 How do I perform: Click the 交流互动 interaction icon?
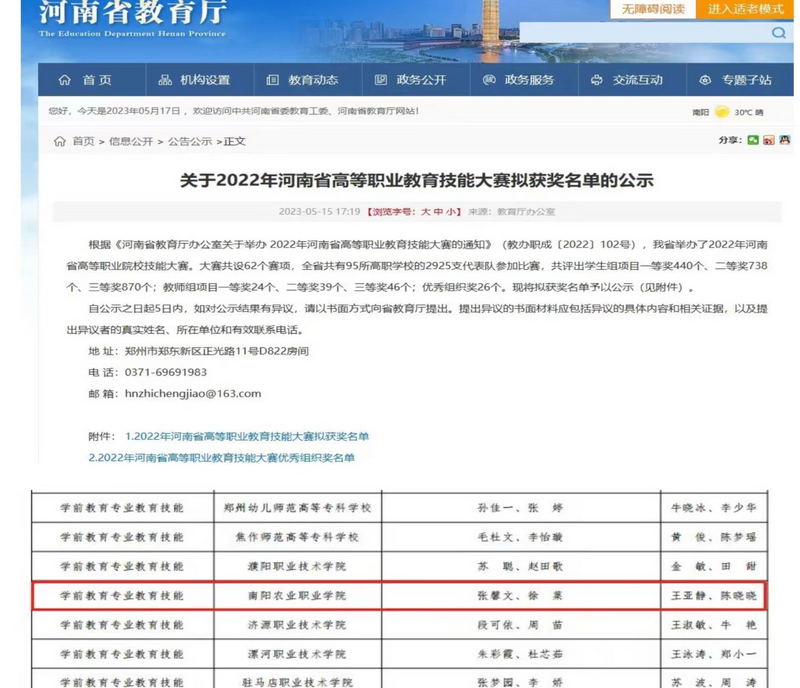click(596, 80)
